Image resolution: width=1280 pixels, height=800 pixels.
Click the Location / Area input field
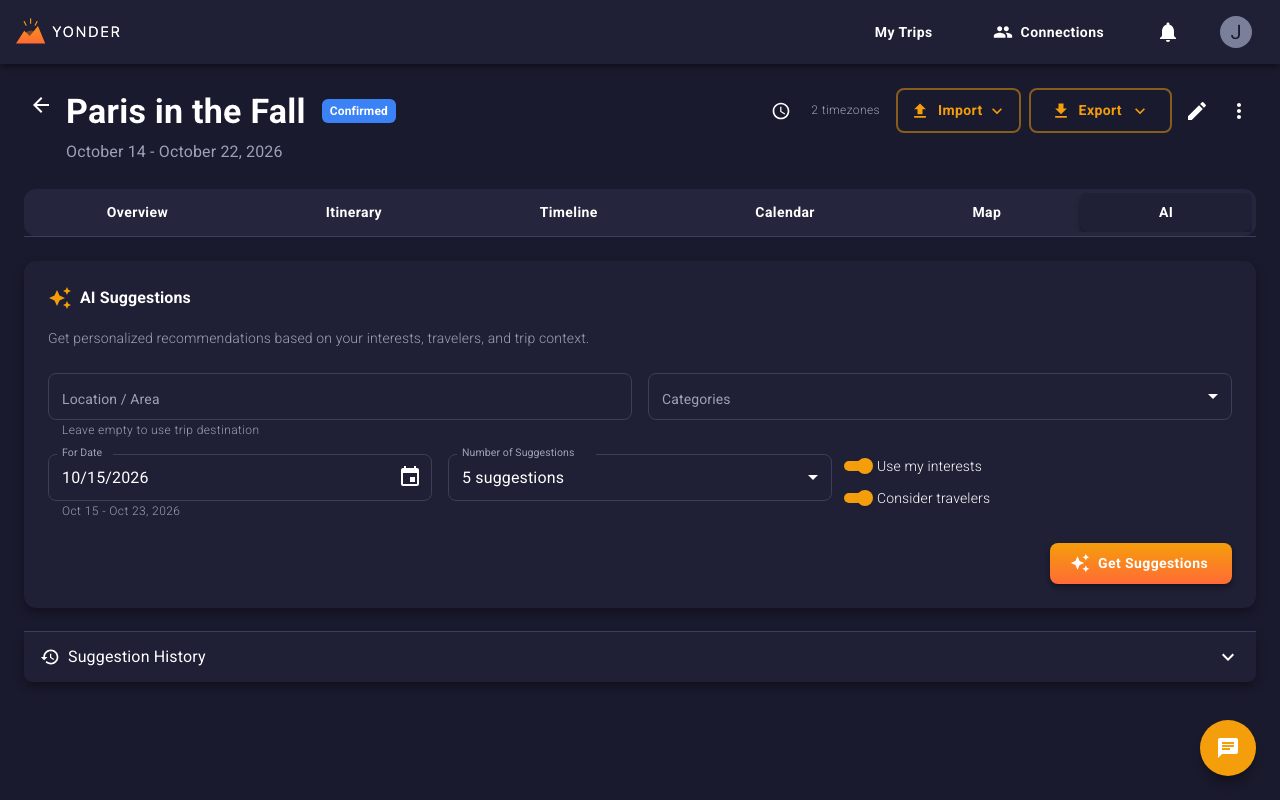point(340,396)
